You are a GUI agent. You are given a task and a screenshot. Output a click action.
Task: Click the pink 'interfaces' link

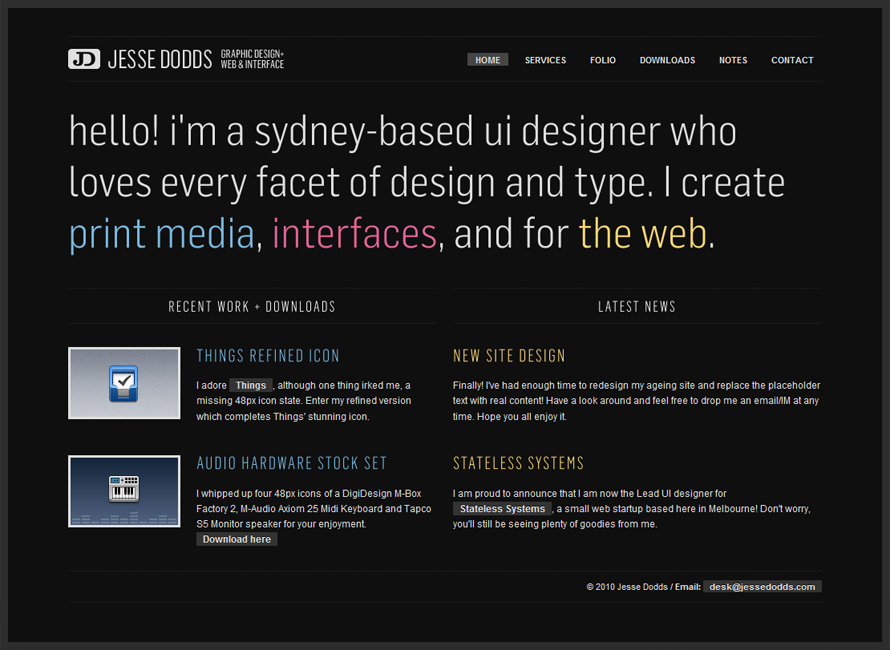355,234
